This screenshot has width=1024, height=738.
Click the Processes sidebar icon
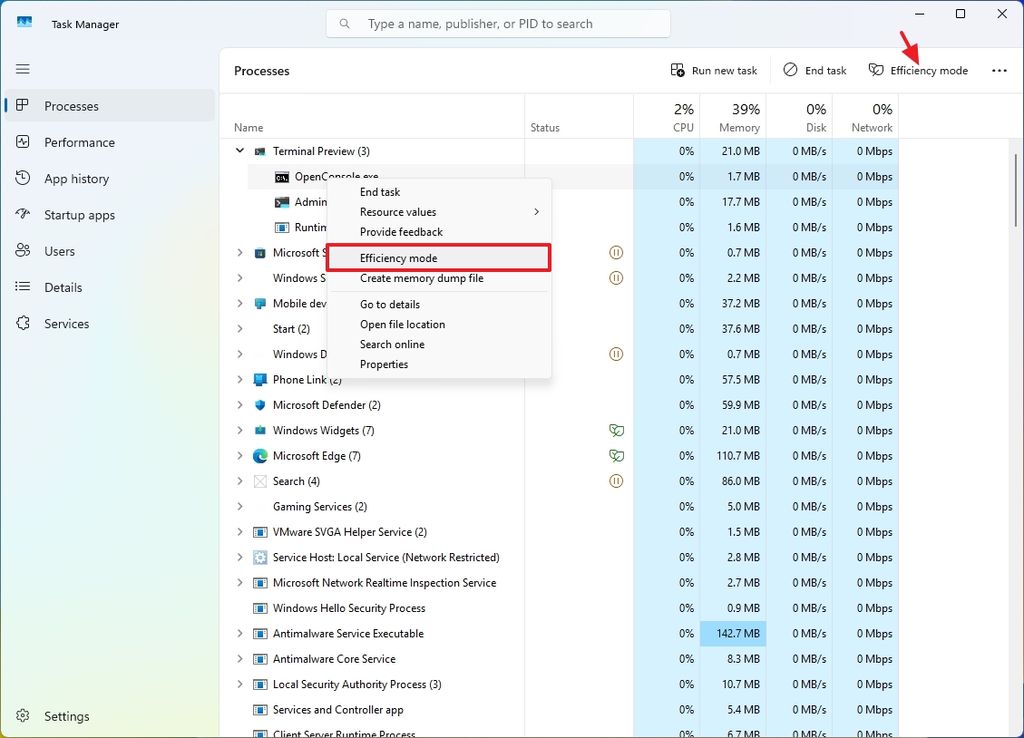pos(23,105)
